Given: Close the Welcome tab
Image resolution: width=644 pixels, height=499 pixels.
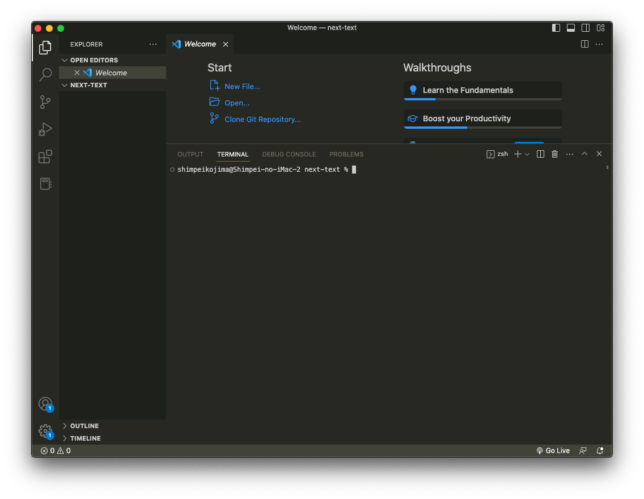Looking at the screenshot, I should pos(225,44).
